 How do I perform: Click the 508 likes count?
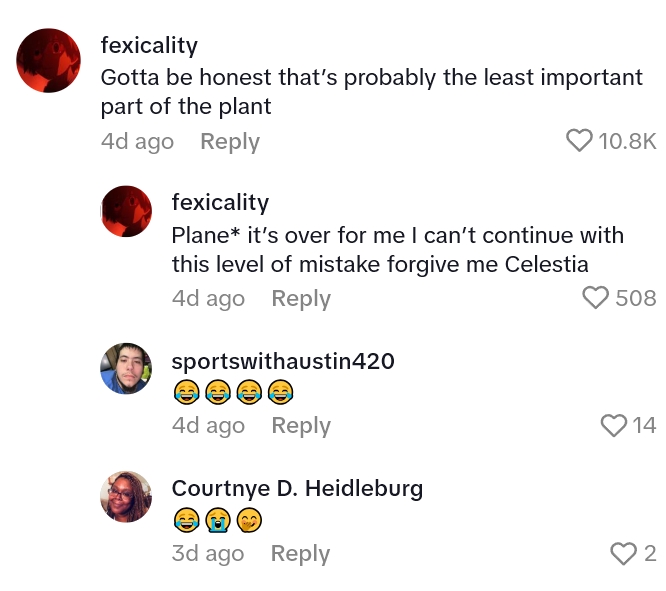tap(636, 298)
